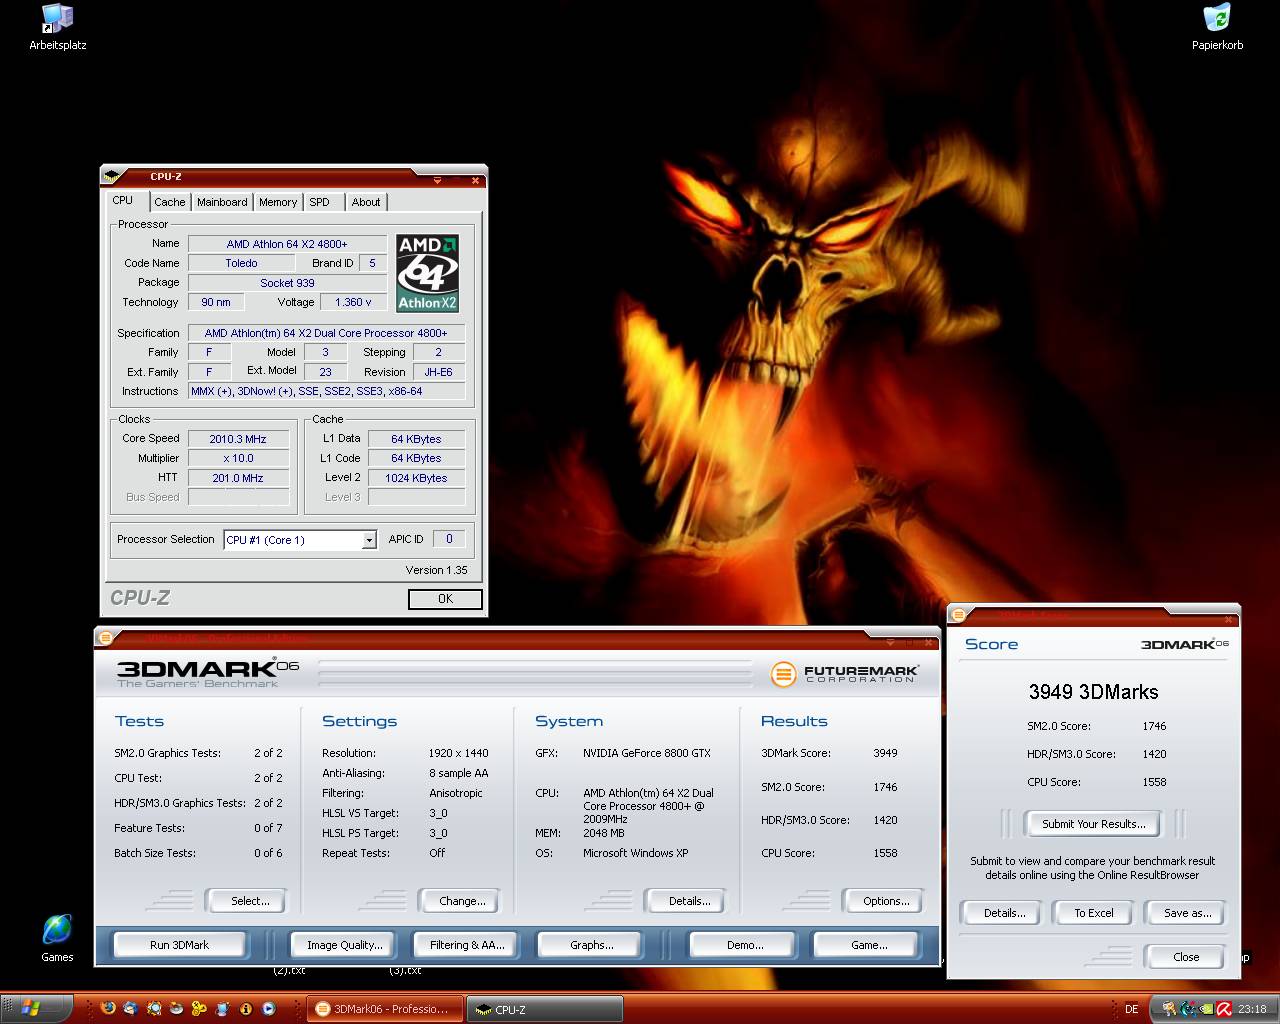Click OK in the CPU-Z window
This screenshot has height=1024, width=1280.
(x=445, y=599)
